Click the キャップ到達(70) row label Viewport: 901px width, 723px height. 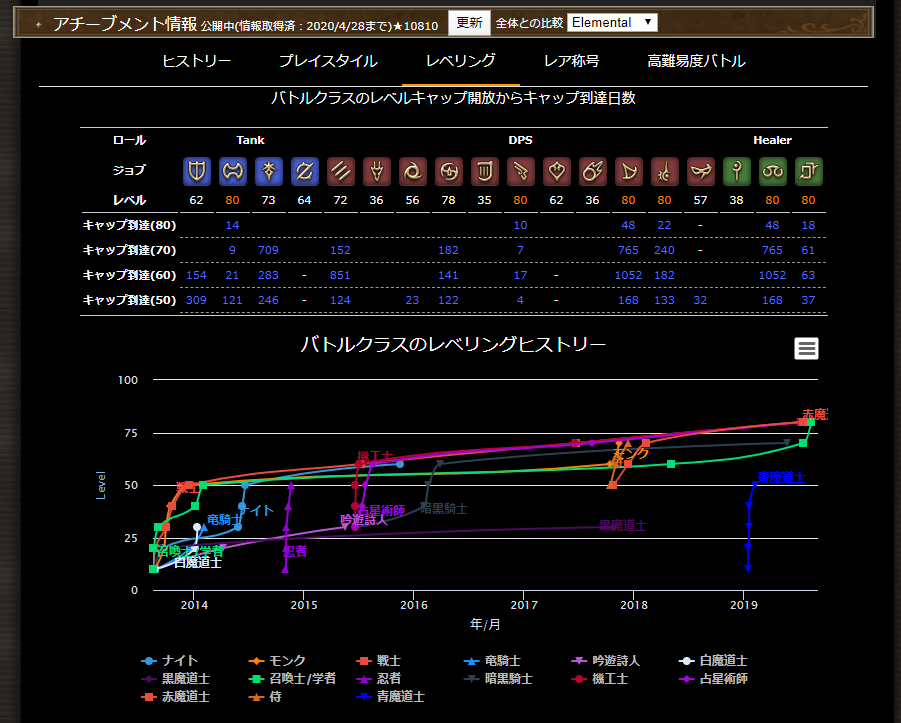click(129, 250)
